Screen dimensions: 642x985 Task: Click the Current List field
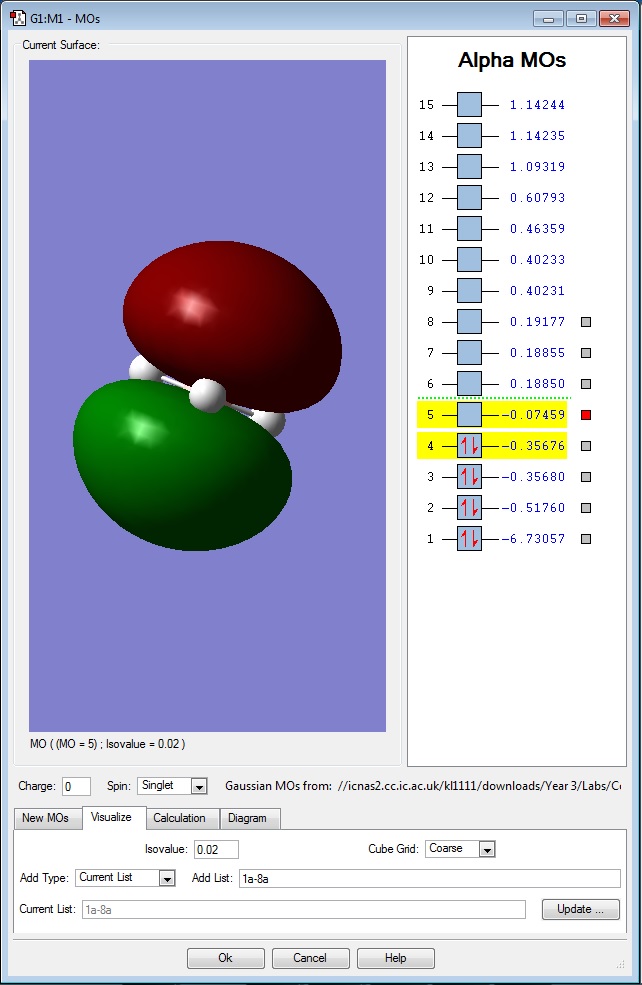(303, 909)
